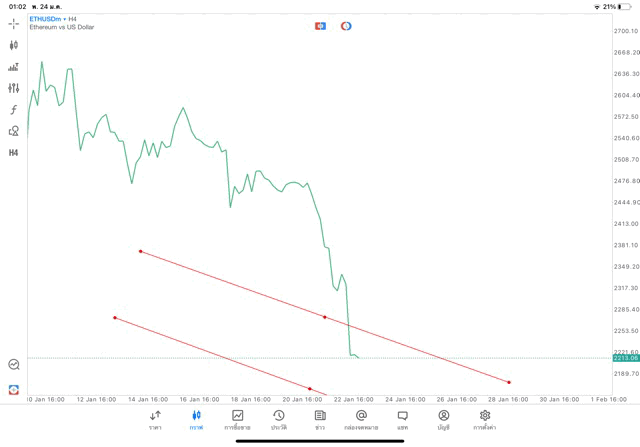
Task: Open the function indicator (f) icon
Action: 14,109
